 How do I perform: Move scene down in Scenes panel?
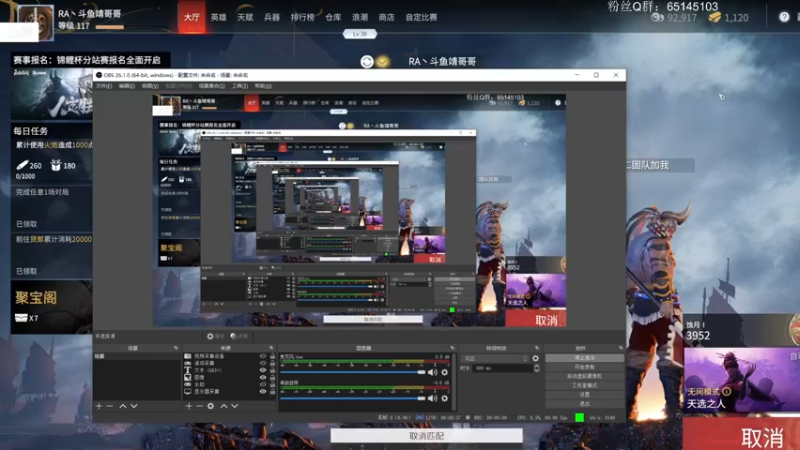pos(134,406)
